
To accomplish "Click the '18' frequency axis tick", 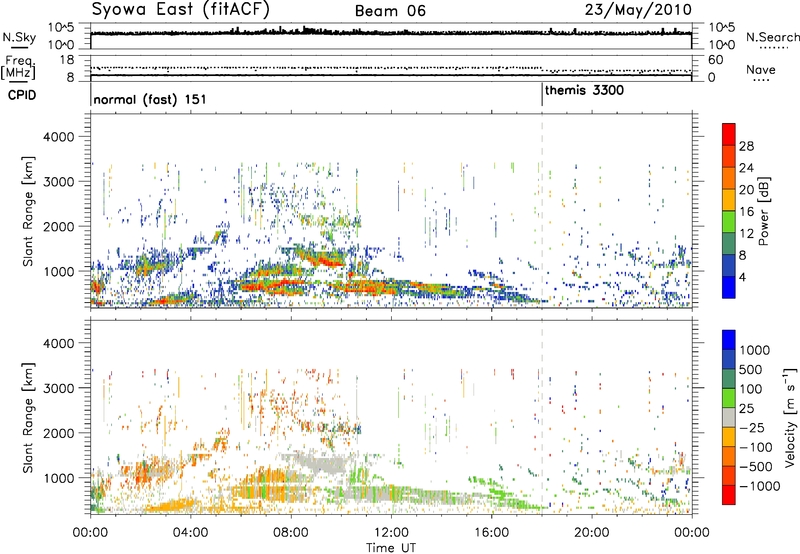I will [x=67, y=60].
